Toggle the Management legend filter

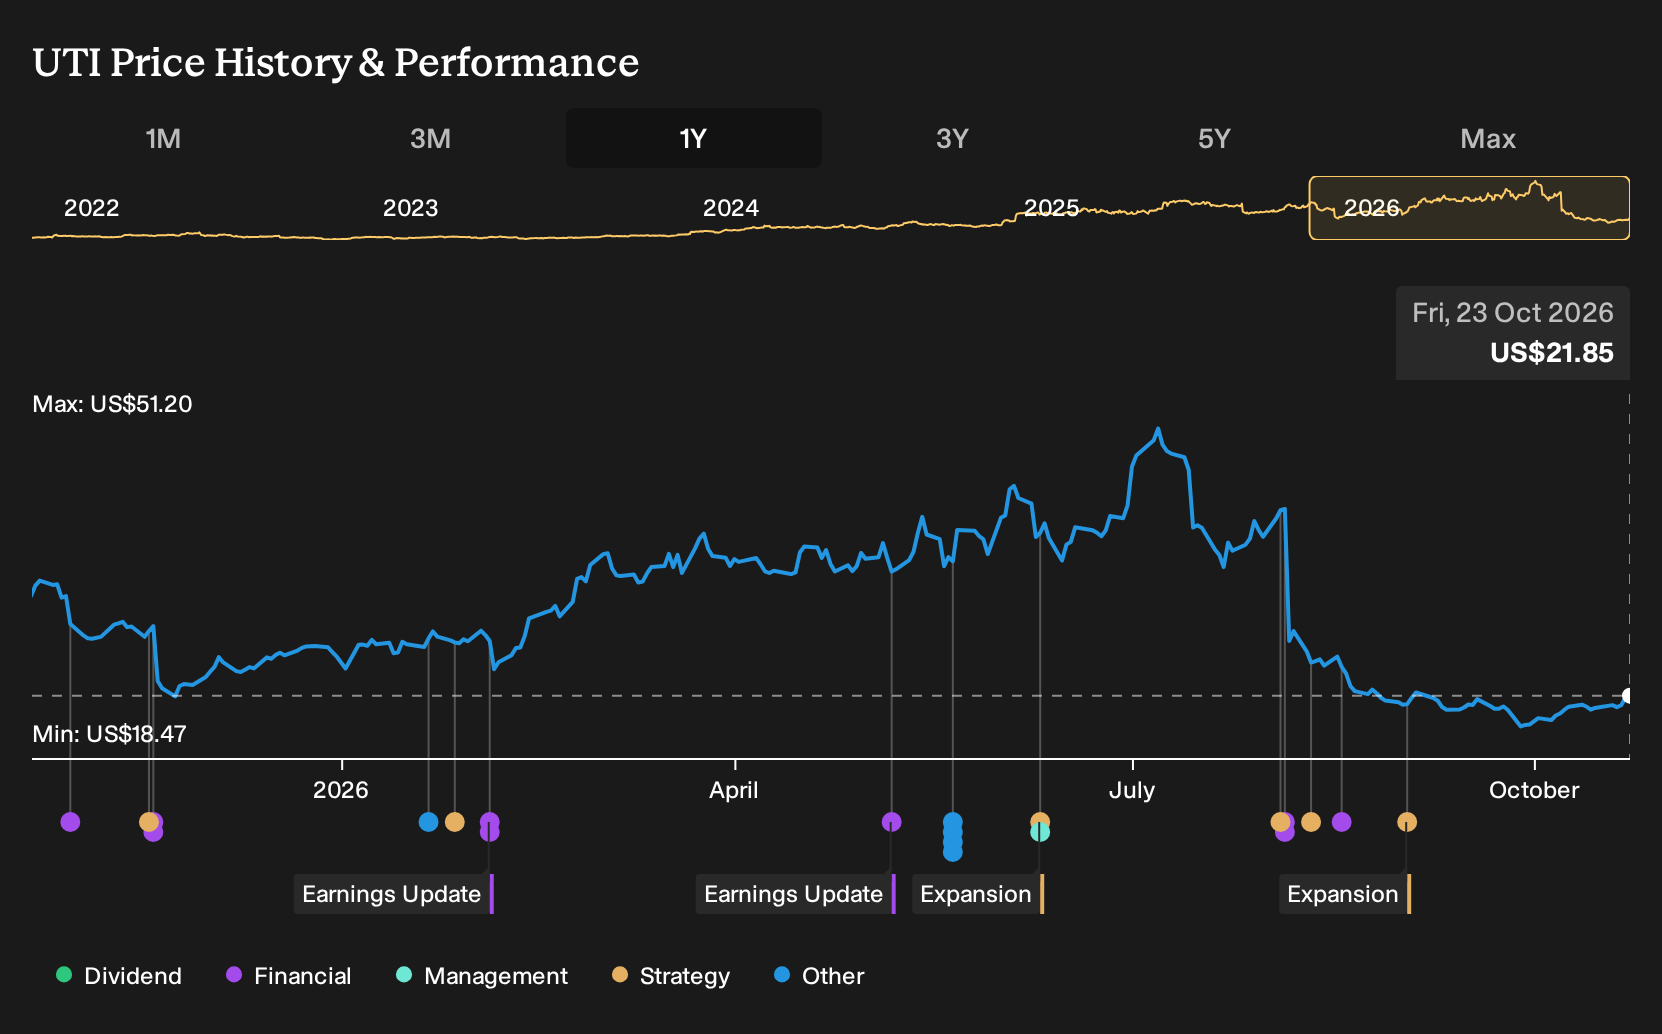(x=482, y=976)
